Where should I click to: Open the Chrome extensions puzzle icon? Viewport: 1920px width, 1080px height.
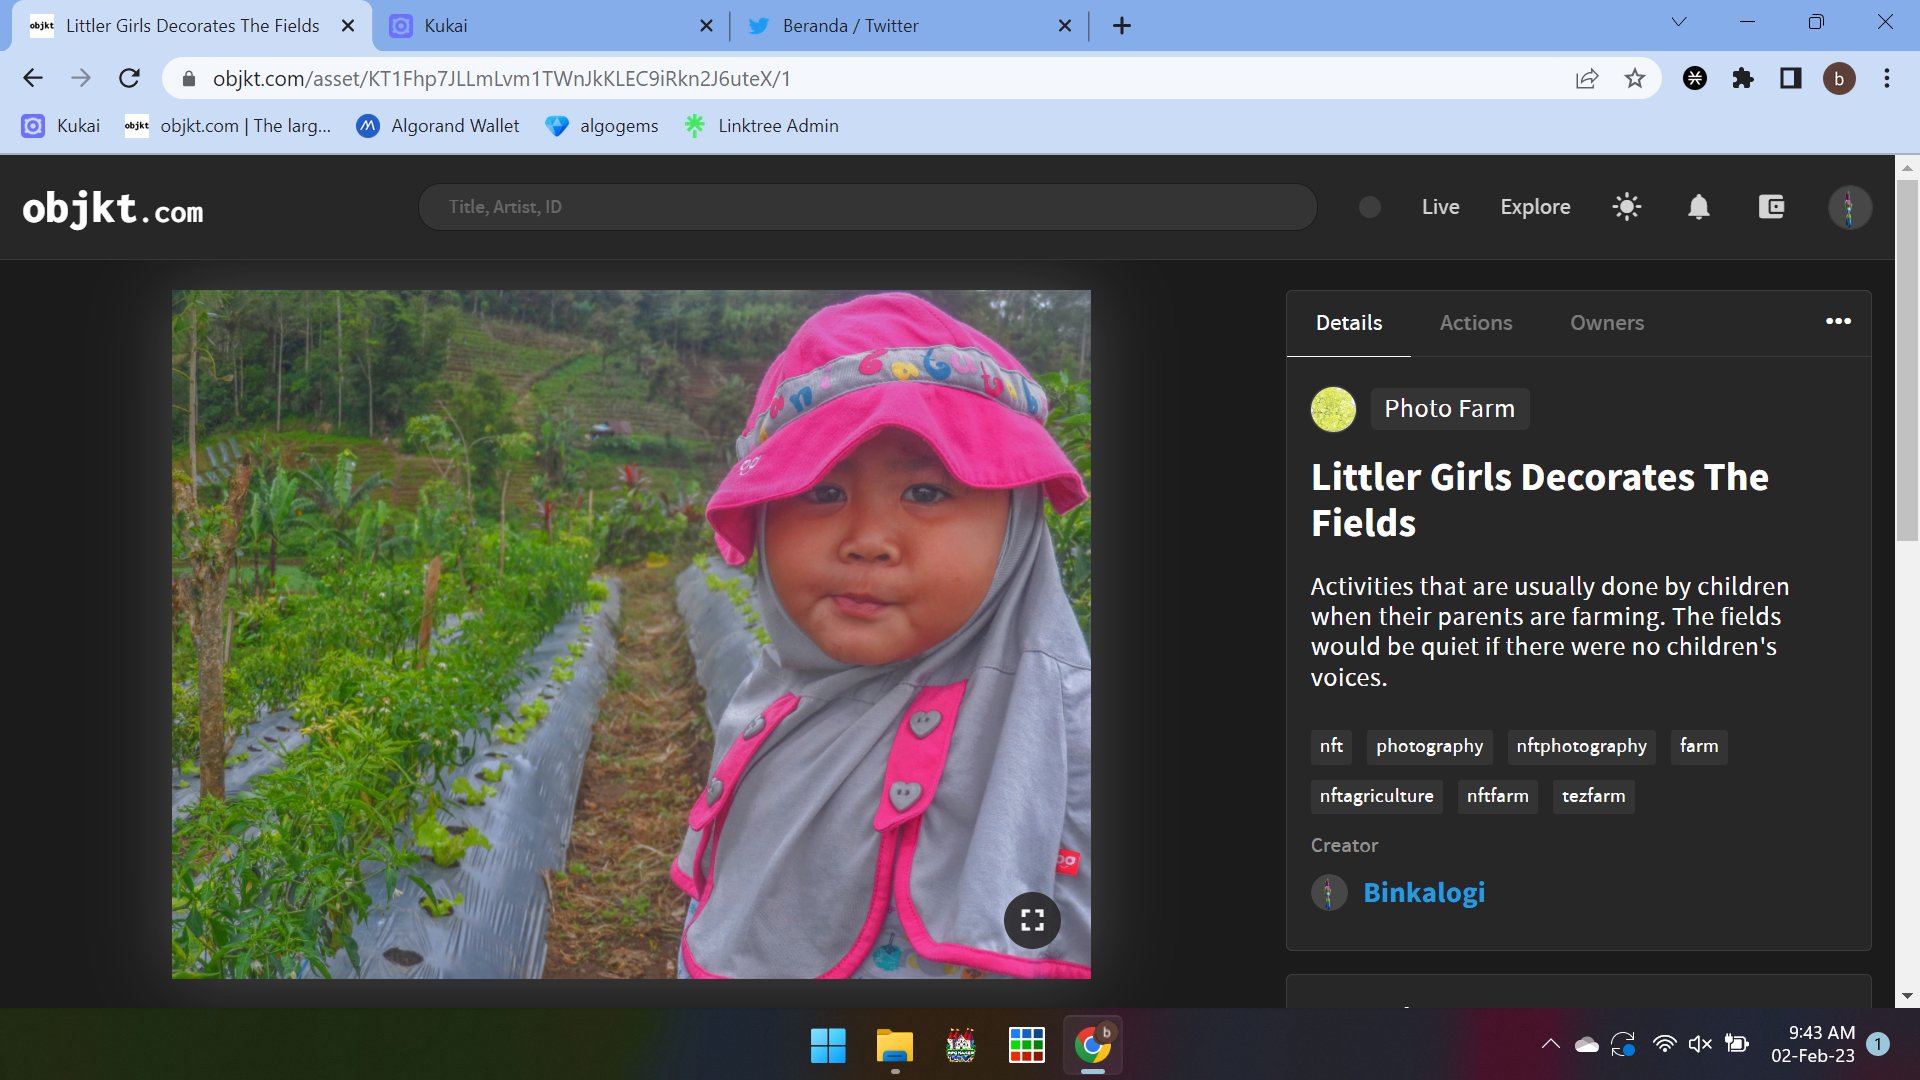coord(1743,79)
